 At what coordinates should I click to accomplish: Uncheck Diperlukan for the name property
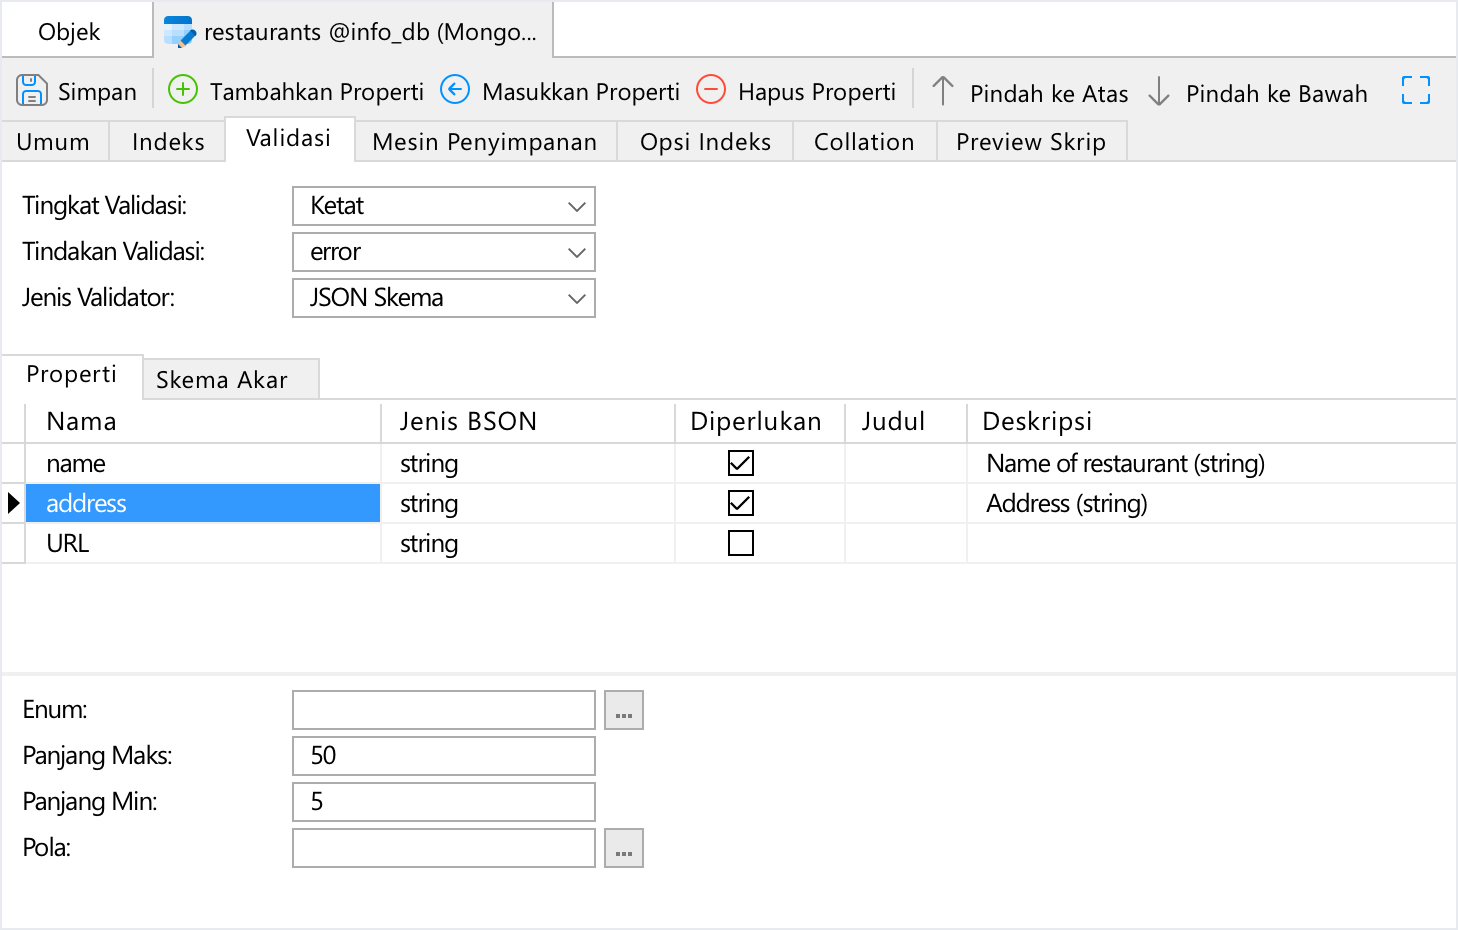[x=741, y=463]
